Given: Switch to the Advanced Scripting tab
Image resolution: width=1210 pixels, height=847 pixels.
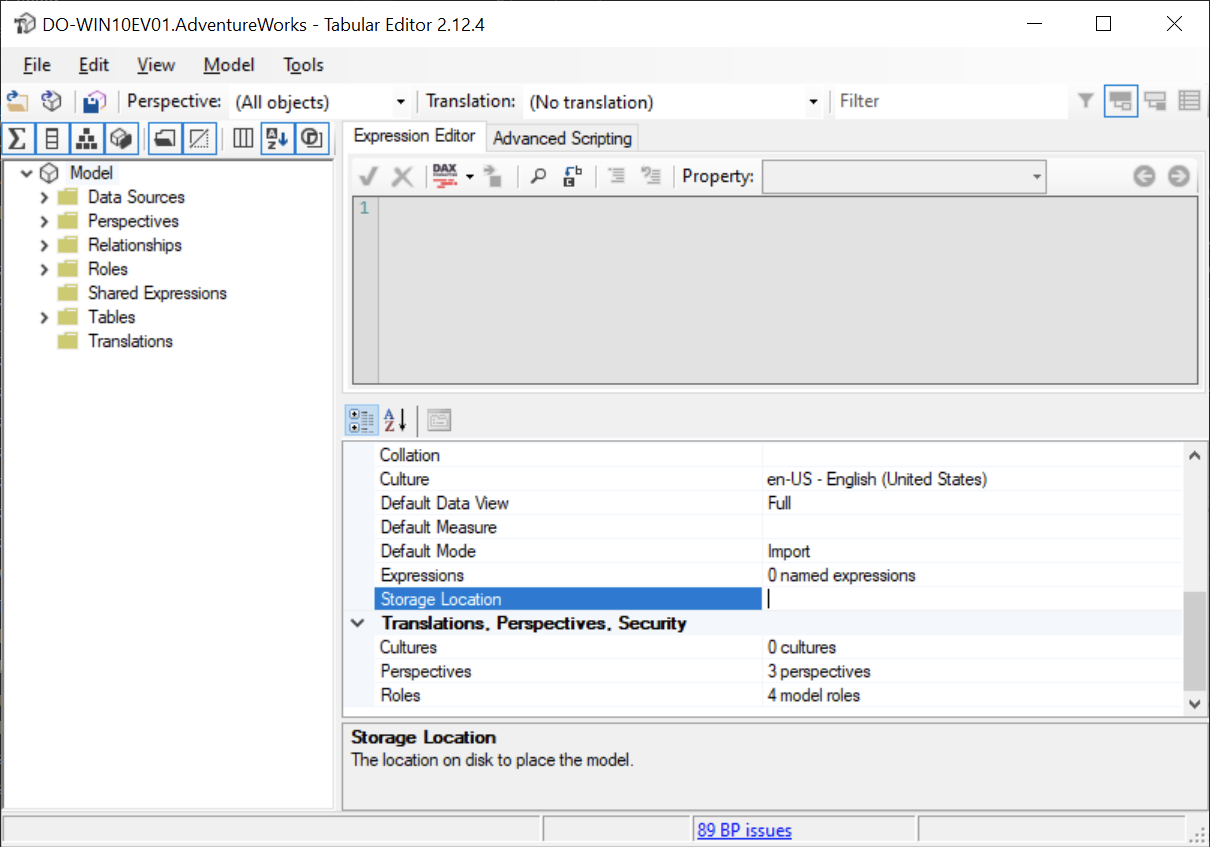Looking at the screenshot, I should pos(562,137).
